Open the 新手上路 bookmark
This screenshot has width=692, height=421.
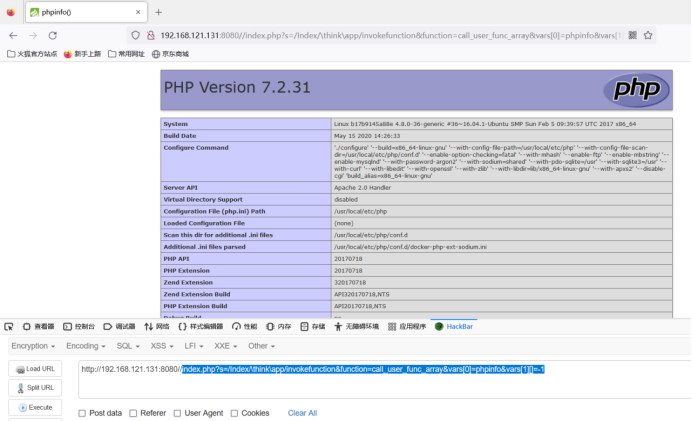[x=83, y=54]
